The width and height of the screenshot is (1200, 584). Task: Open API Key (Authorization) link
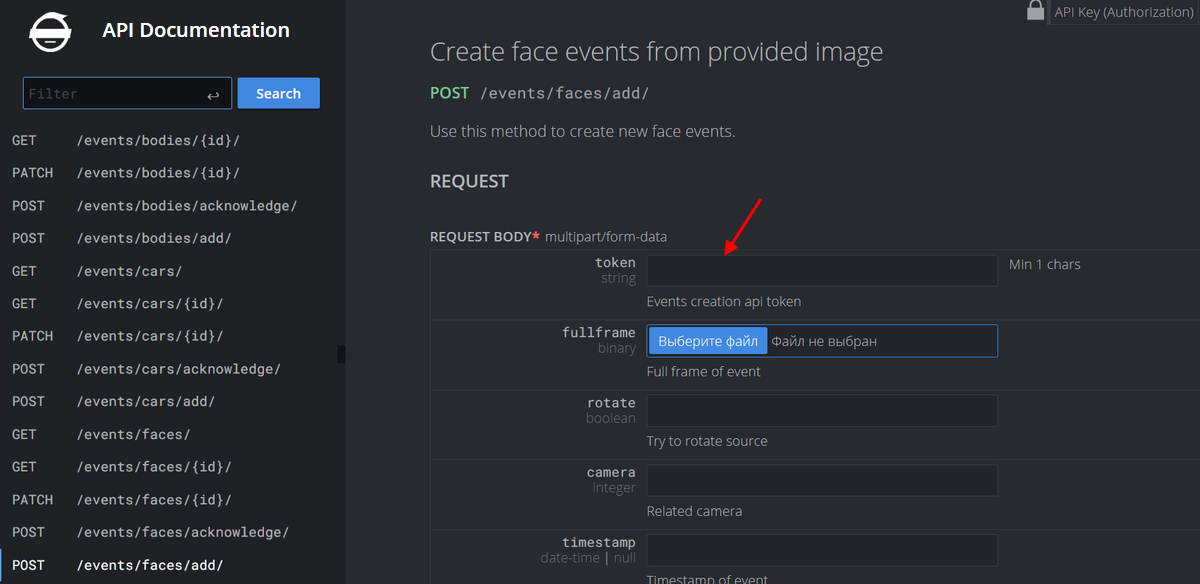point(1123,12)
